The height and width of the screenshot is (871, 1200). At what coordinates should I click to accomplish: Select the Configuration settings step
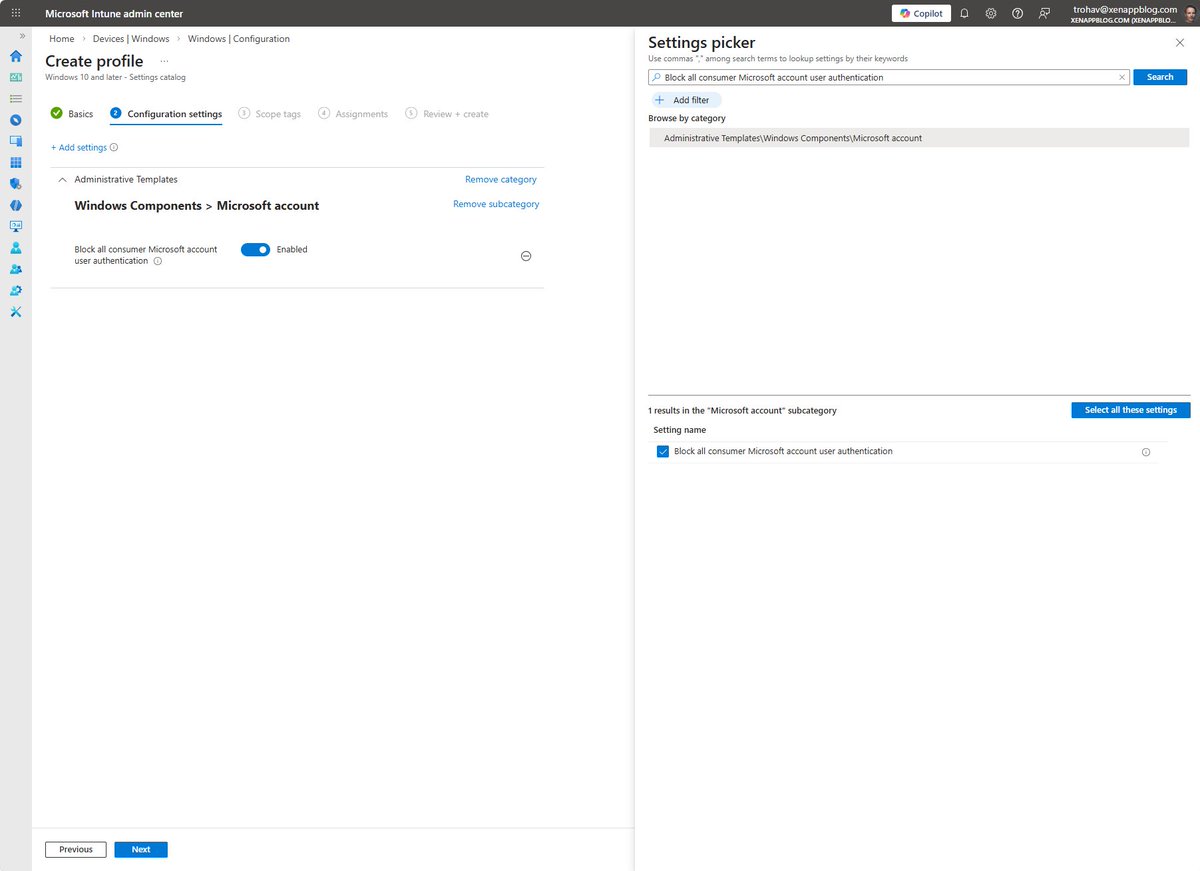pyautogui.click(x=166, y=114)
